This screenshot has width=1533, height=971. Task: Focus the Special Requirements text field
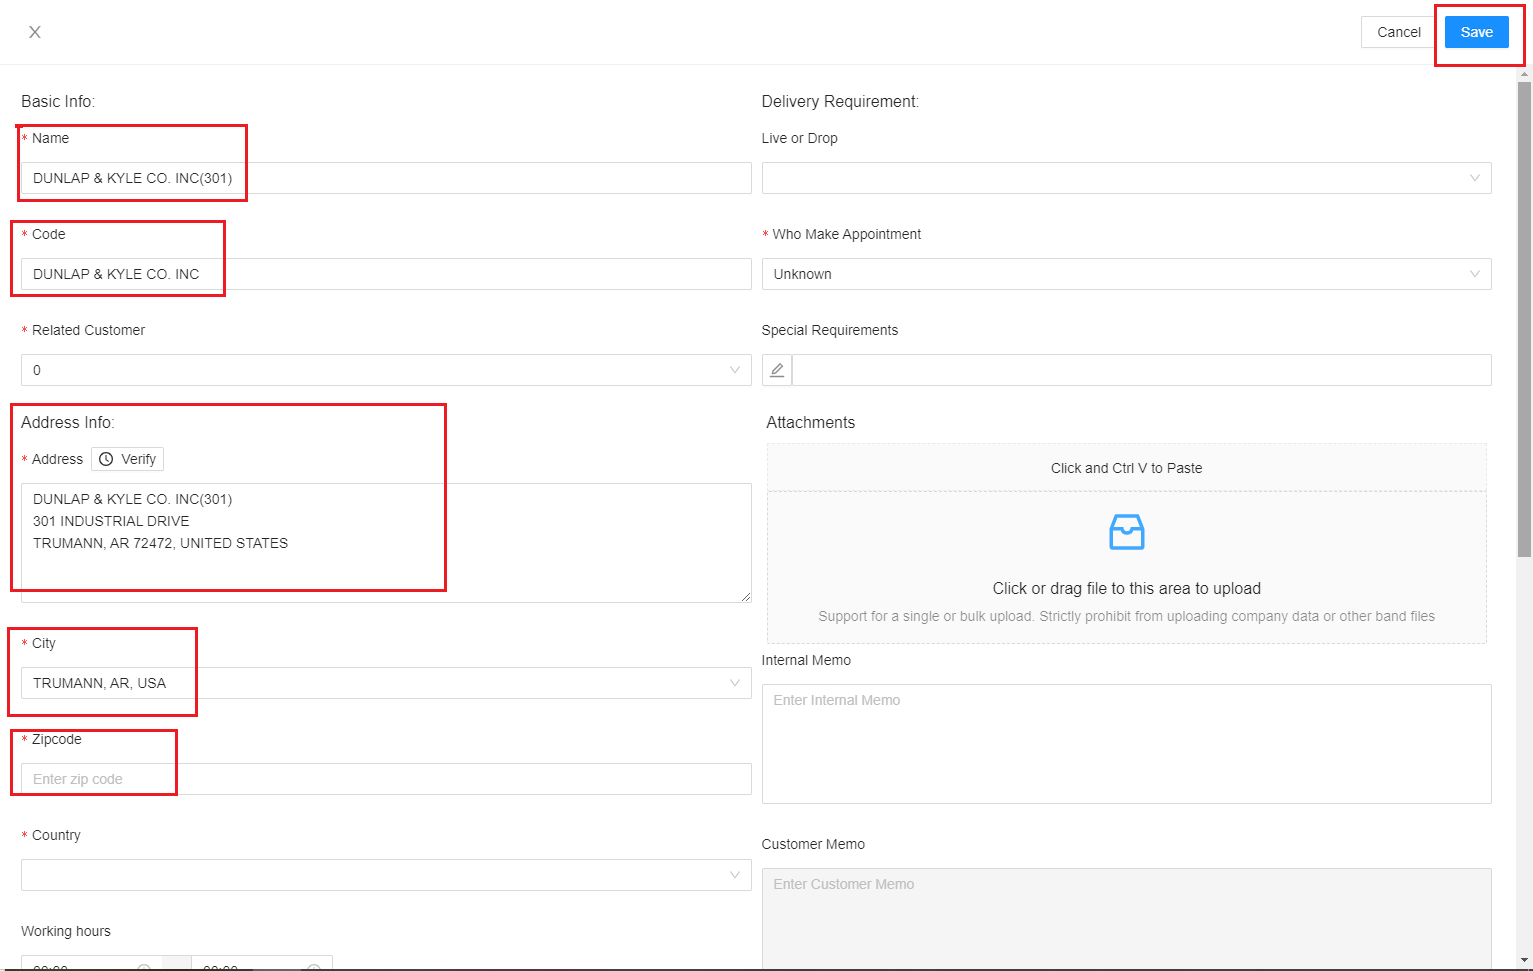(x=1140, y=370)
